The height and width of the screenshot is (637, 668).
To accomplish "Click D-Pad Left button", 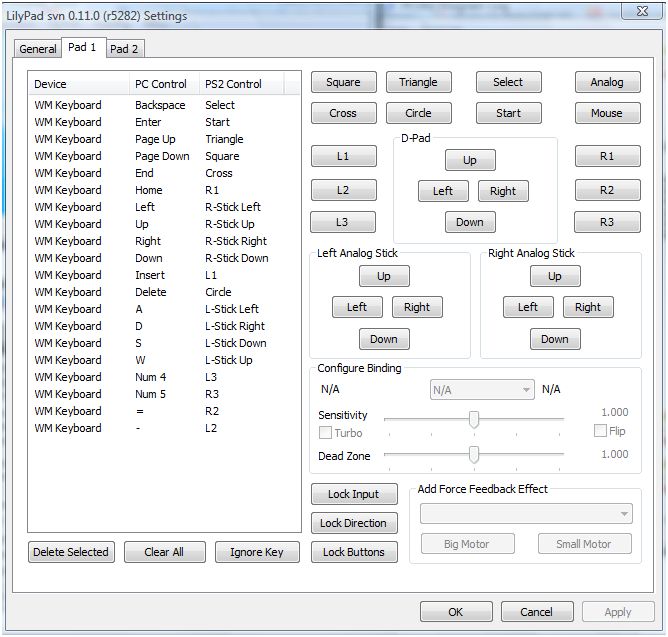I will 443,191.
